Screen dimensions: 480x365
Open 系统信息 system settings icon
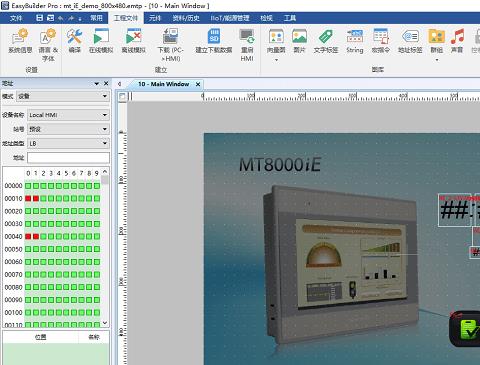point(20,37)
